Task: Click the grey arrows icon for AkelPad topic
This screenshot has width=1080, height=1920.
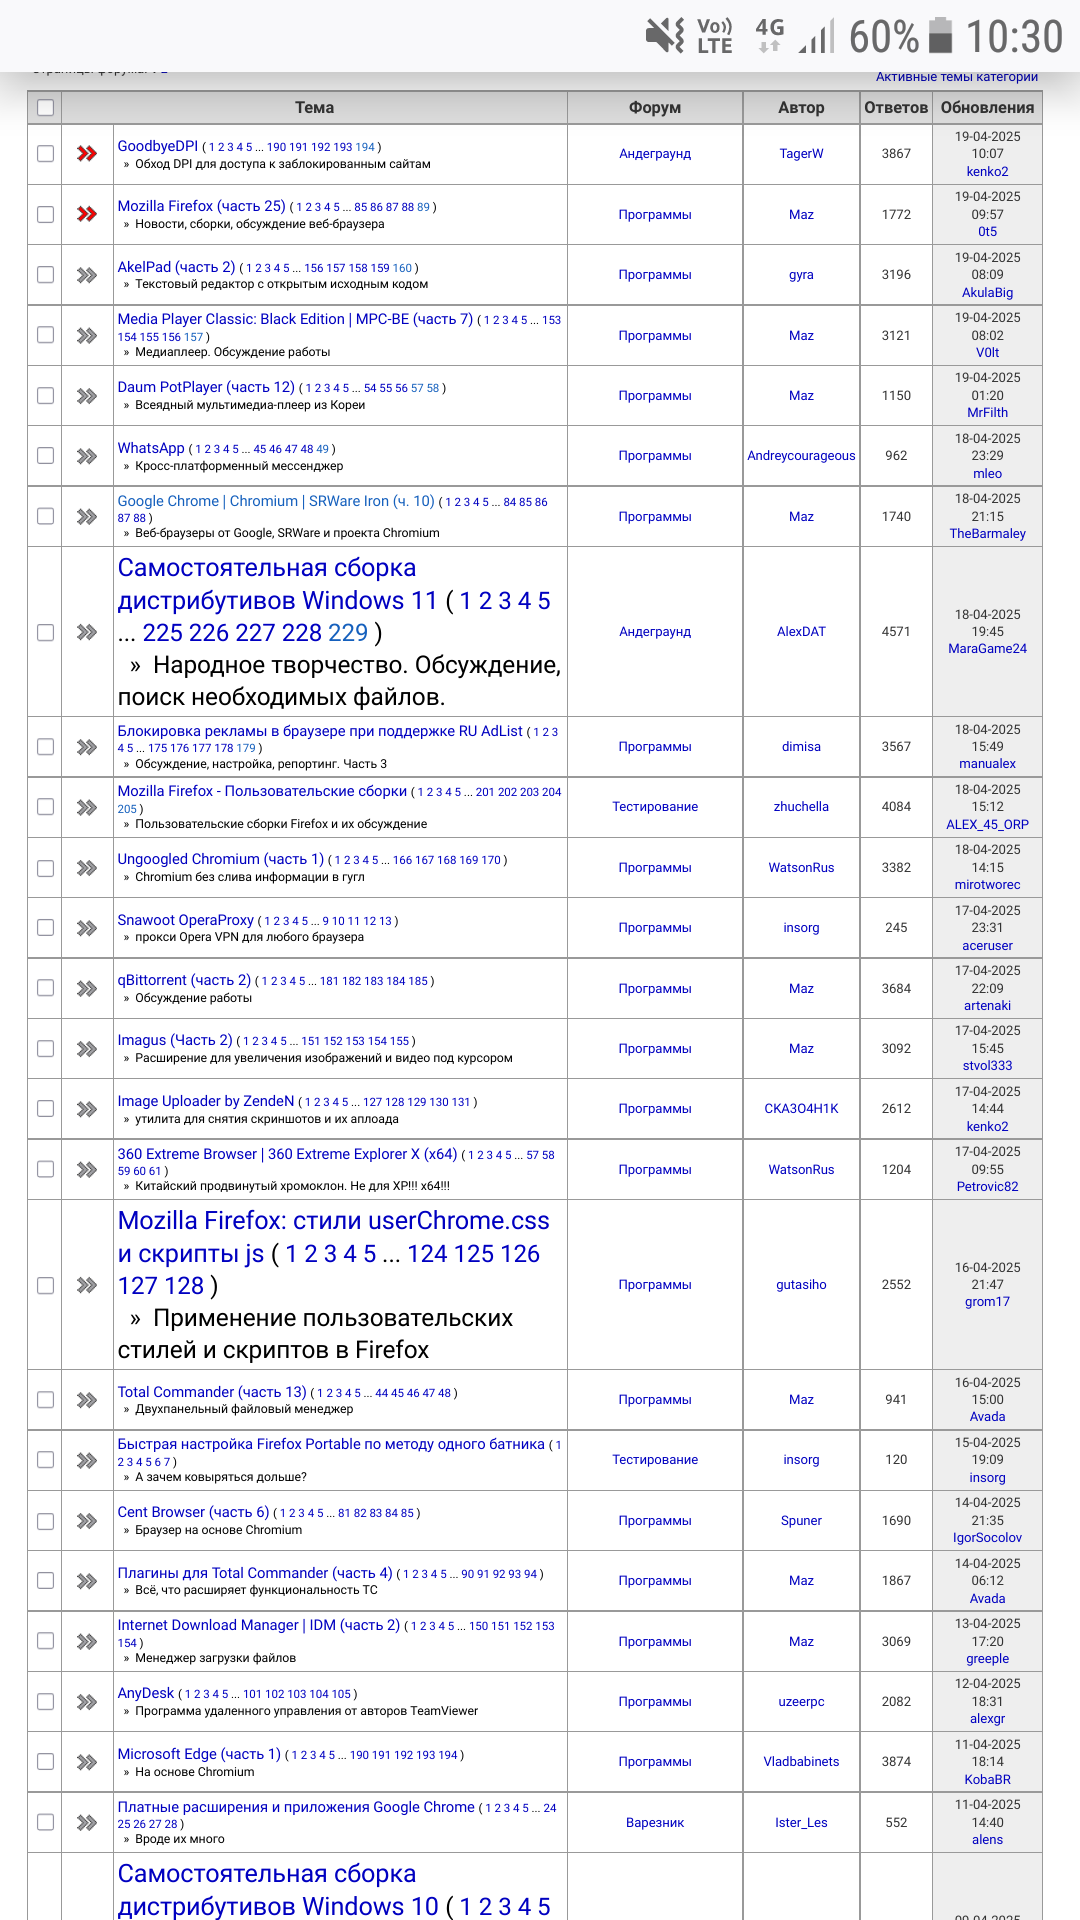Action: (x=87, y=275)
